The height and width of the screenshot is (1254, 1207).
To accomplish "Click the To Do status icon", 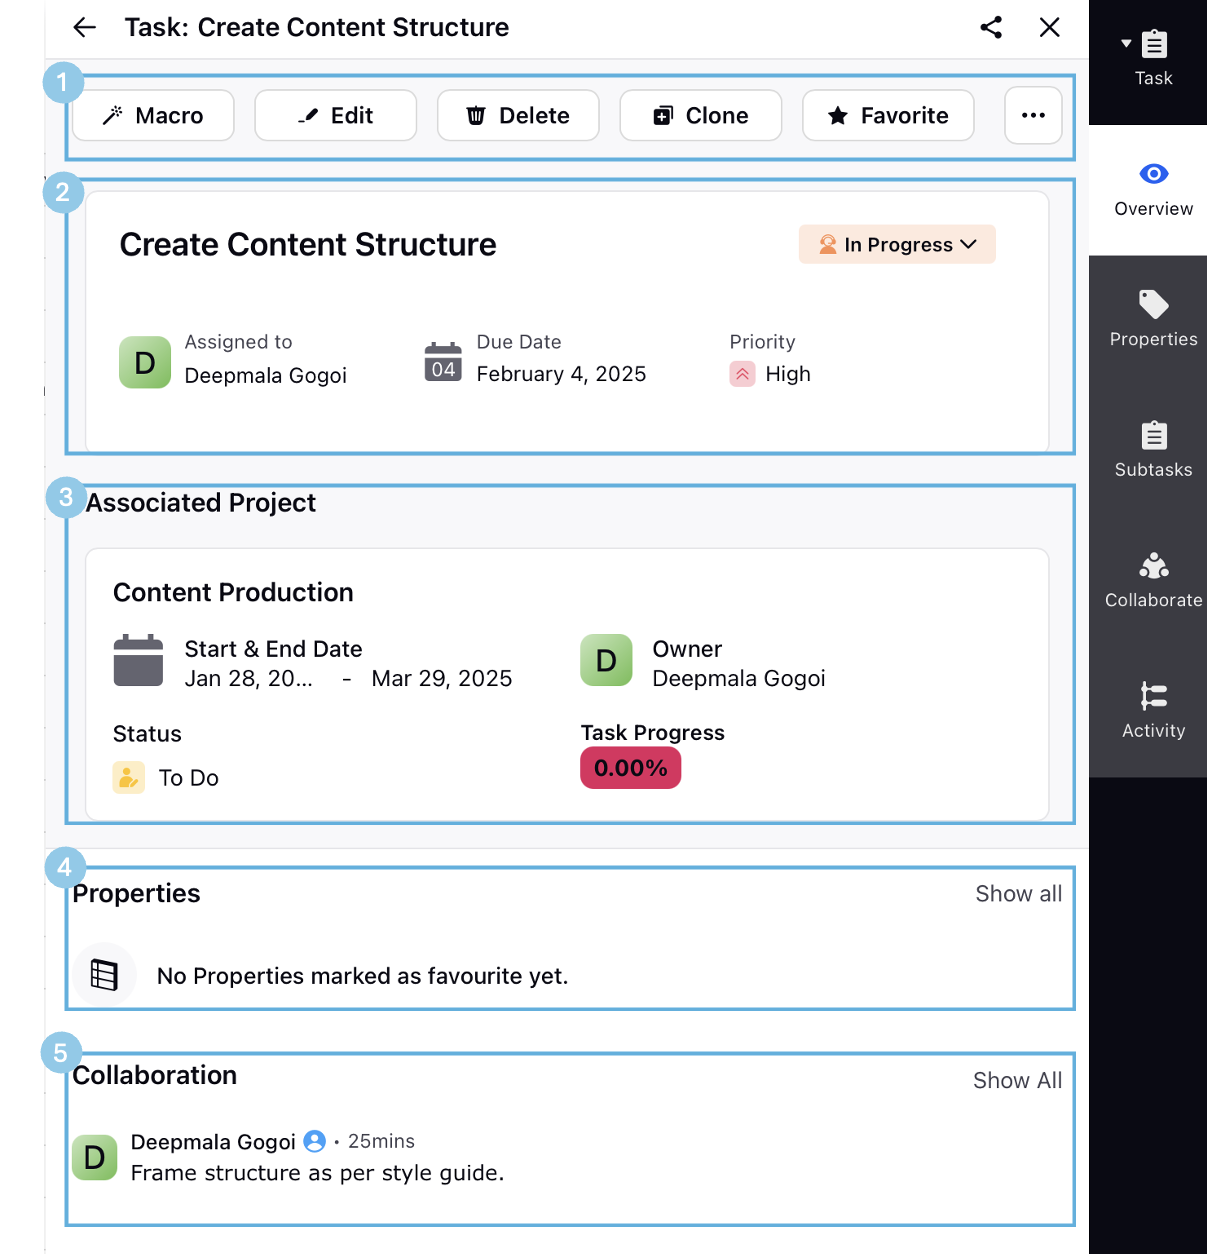I will 129,778.
